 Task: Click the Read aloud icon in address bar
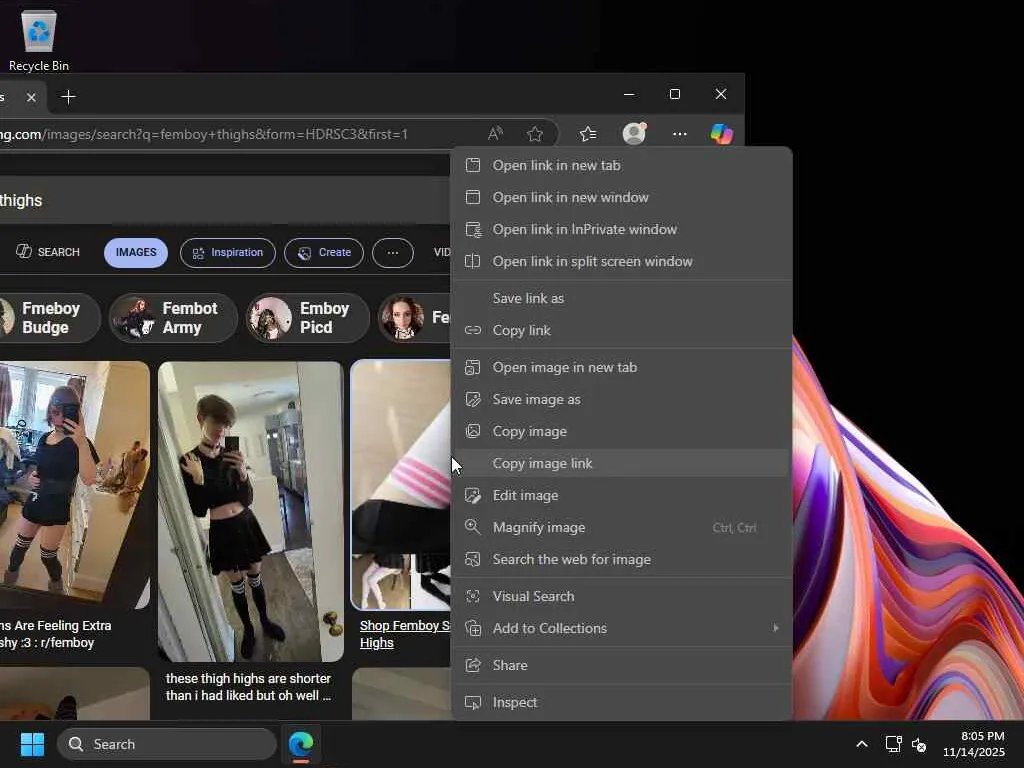[x=496, y=134]
